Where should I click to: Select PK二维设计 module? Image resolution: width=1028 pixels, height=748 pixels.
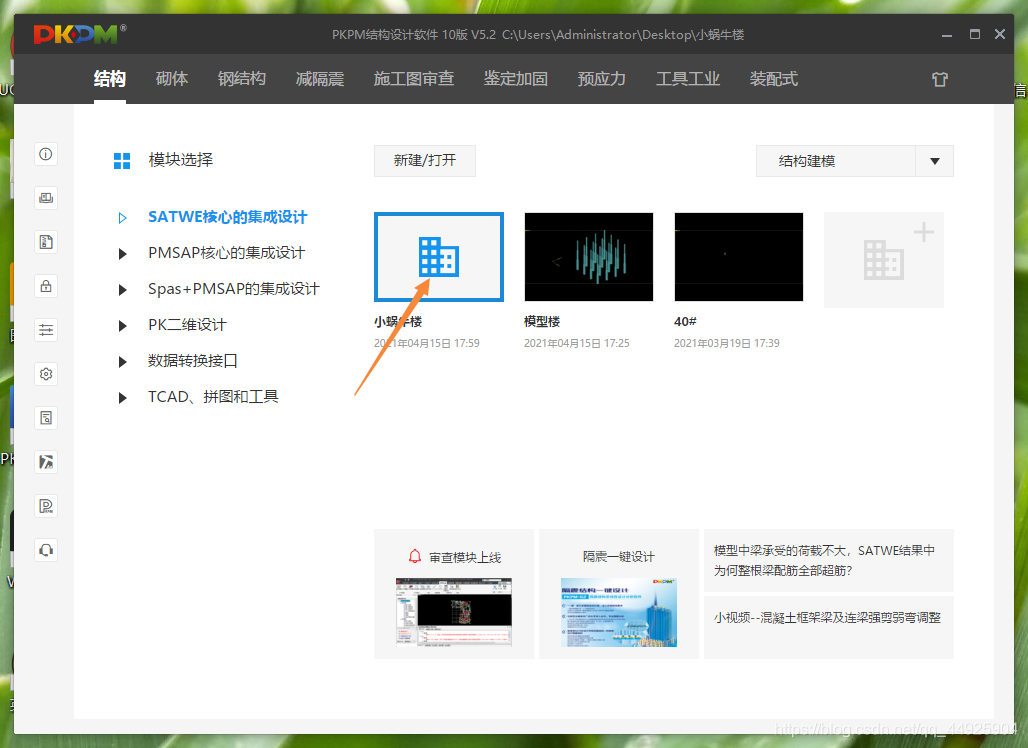(188, 325)
